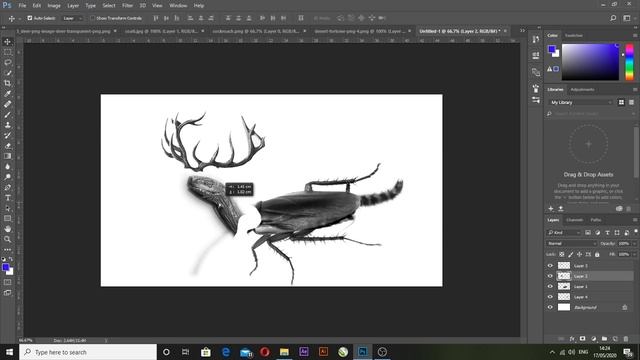
Task: Click the Type here to search box
Action: pyautogui.click(x=88, y=352)
